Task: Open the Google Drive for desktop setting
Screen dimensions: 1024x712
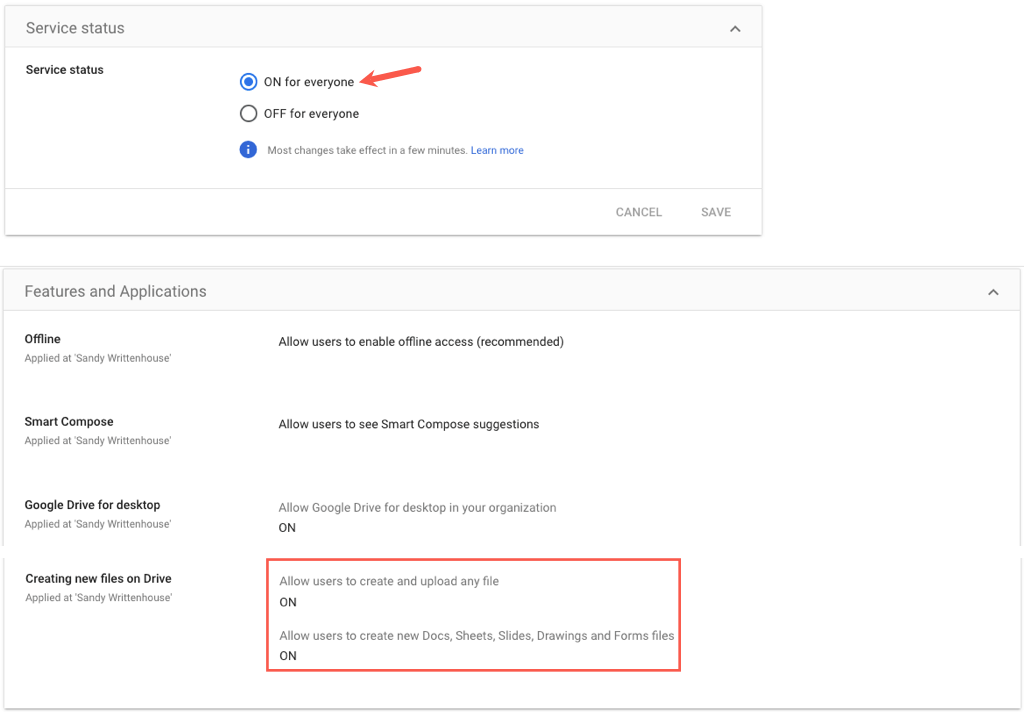Action: click(92, 505)
